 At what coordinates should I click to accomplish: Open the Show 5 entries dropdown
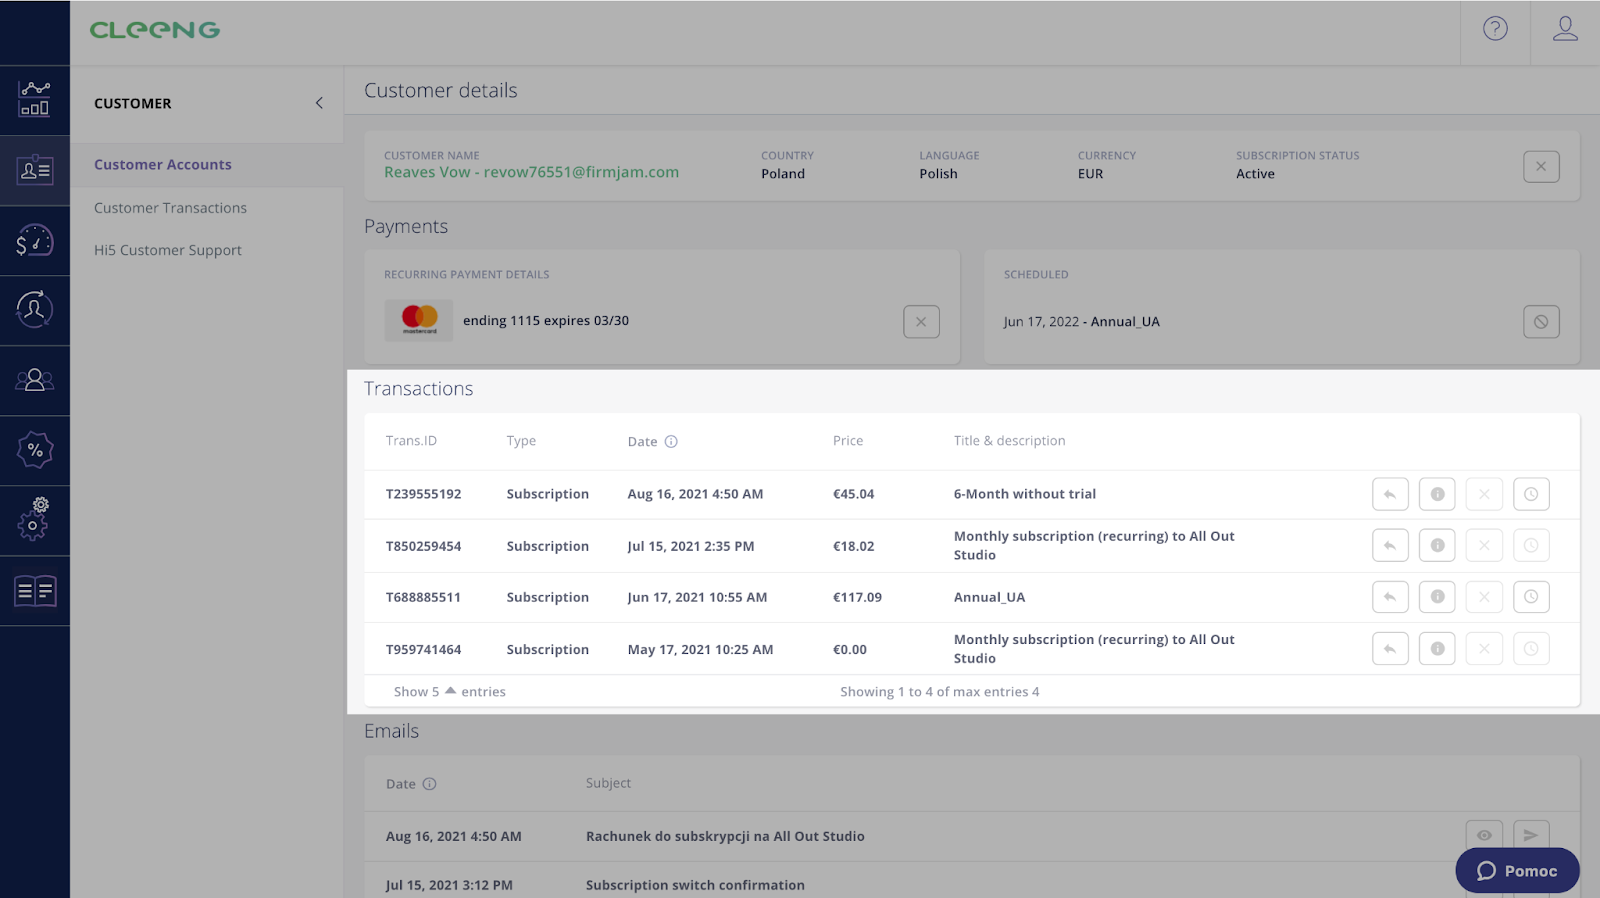click(x=449, y=692)
